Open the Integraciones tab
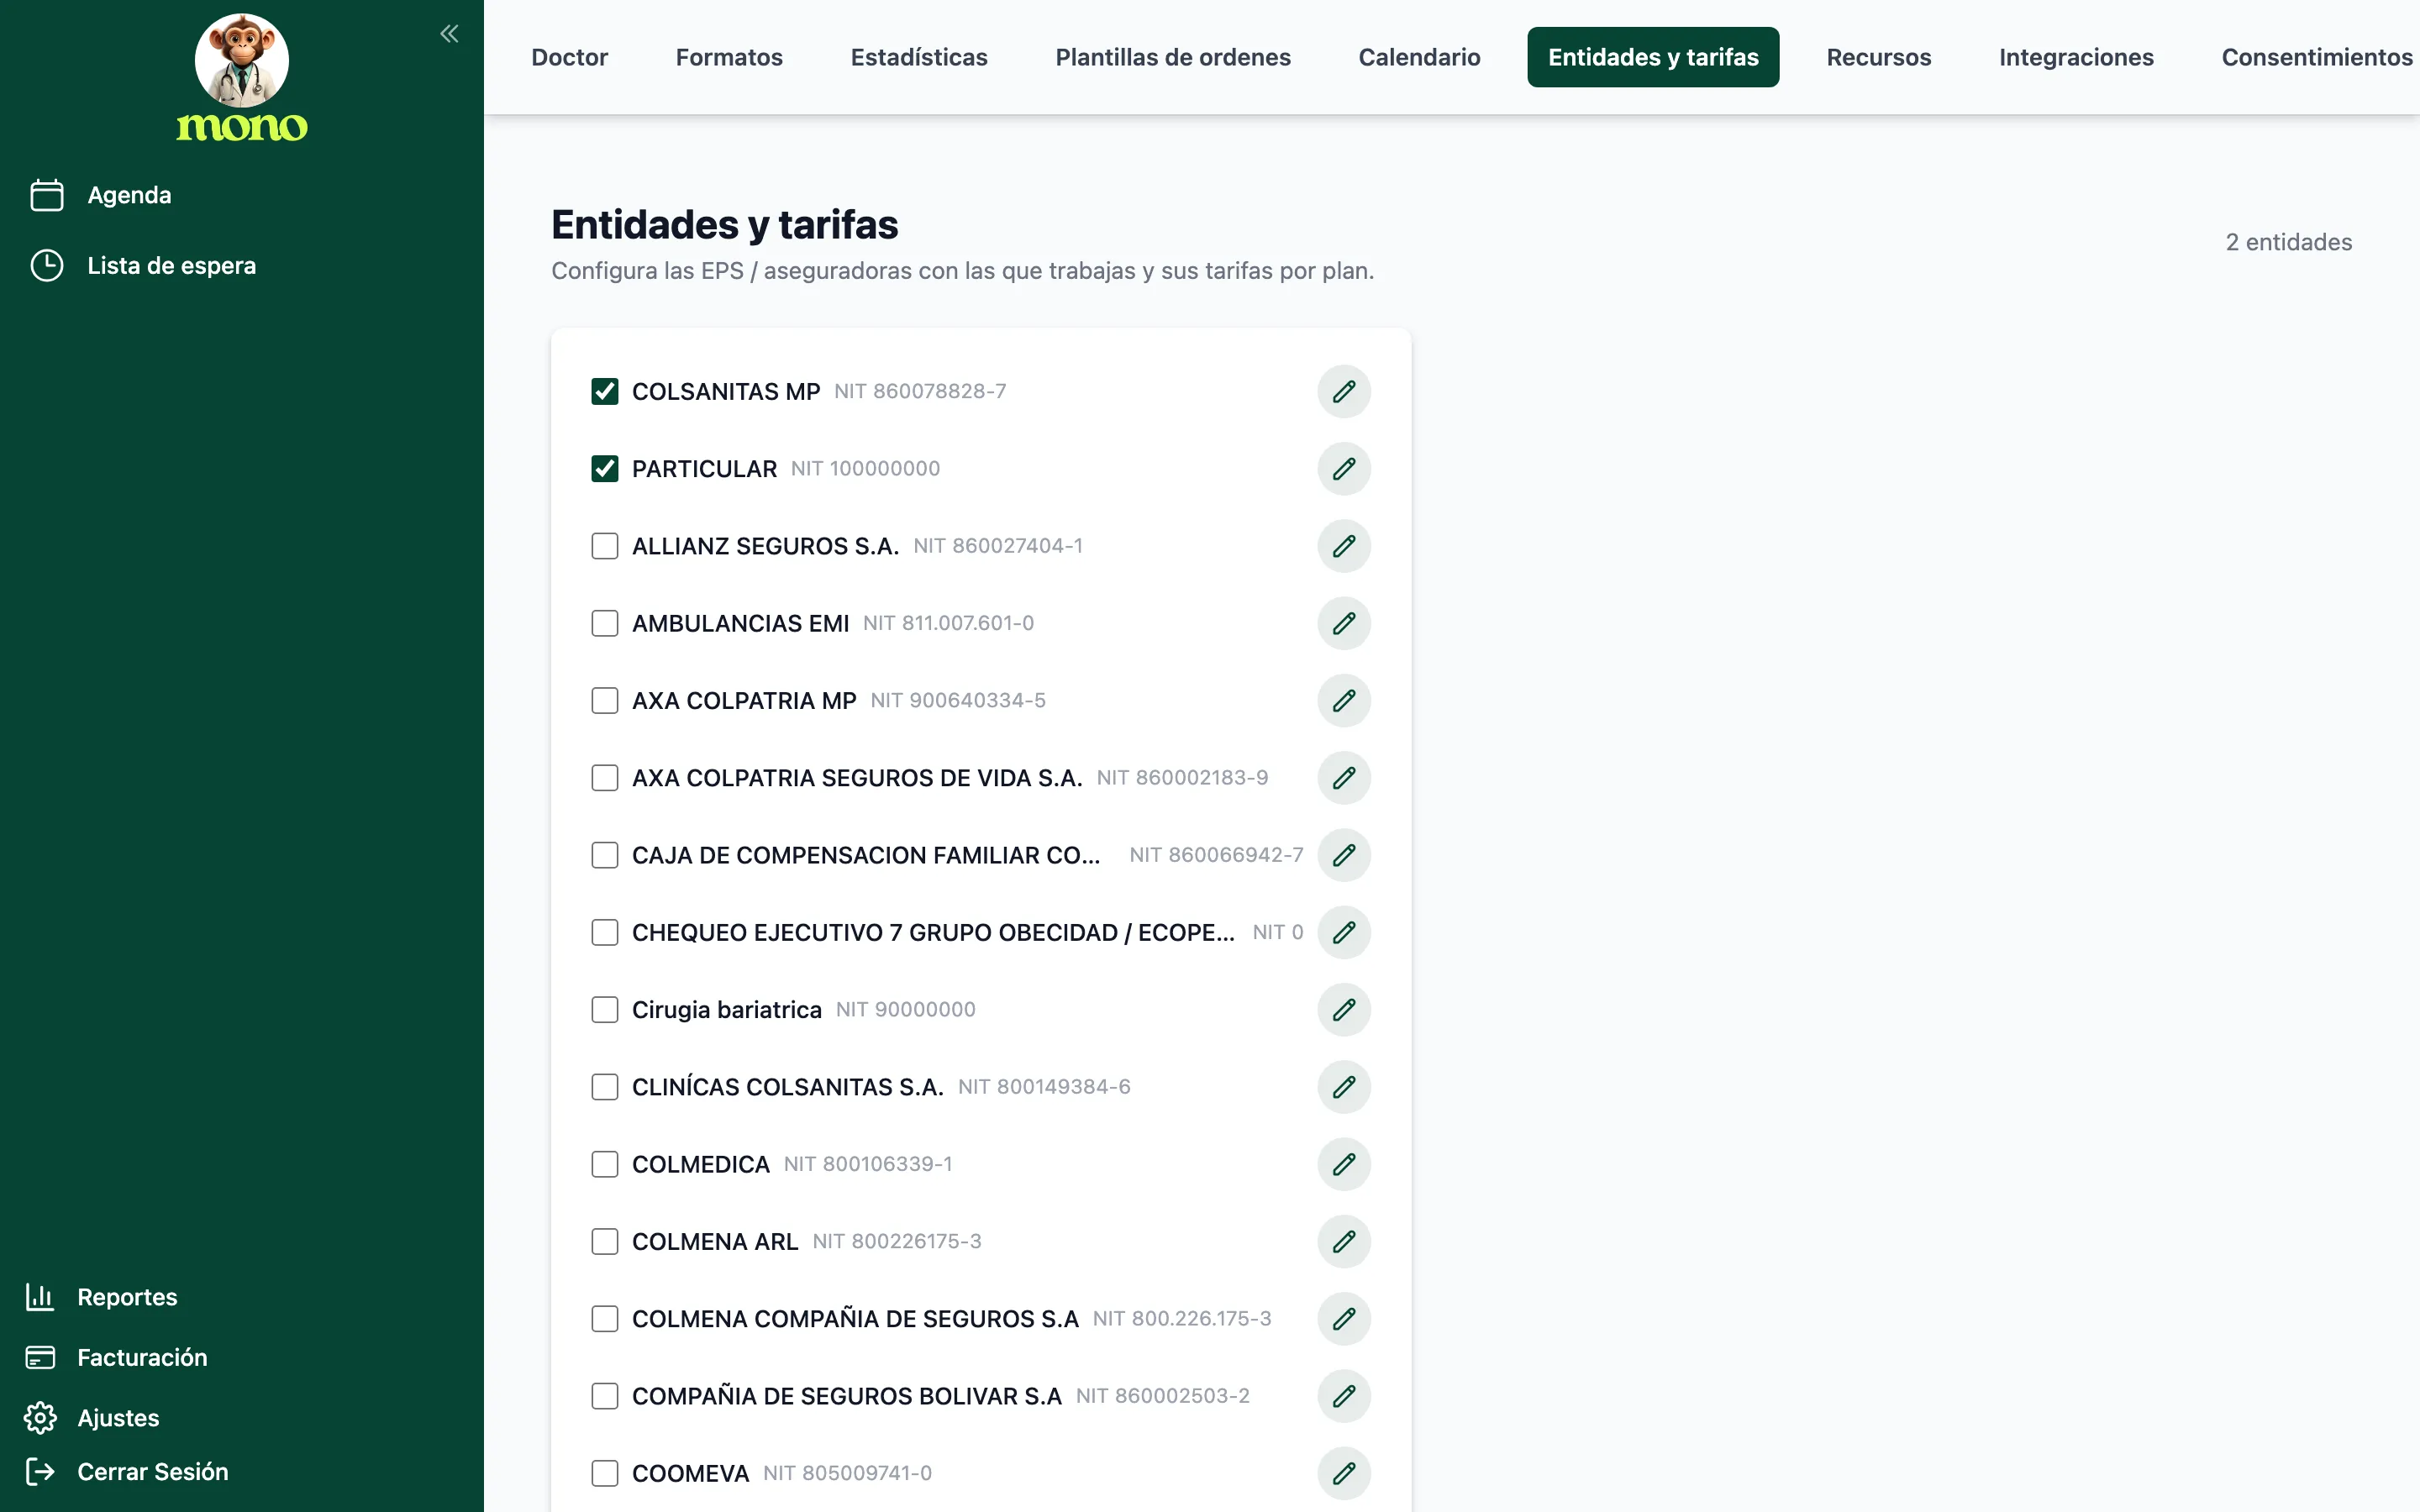Image resolution: width=2420 pixels, height=1512 pixels. click(x=2076, y=57)
